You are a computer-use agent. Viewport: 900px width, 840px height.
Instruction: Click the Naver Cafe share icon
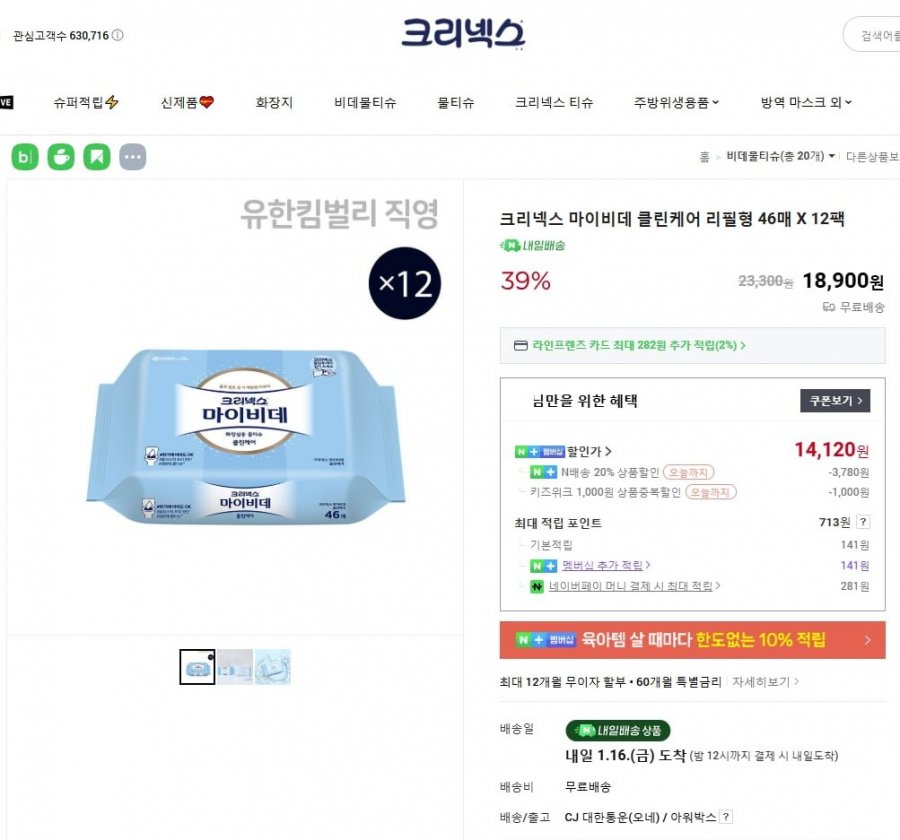click(x=61, y=157)
